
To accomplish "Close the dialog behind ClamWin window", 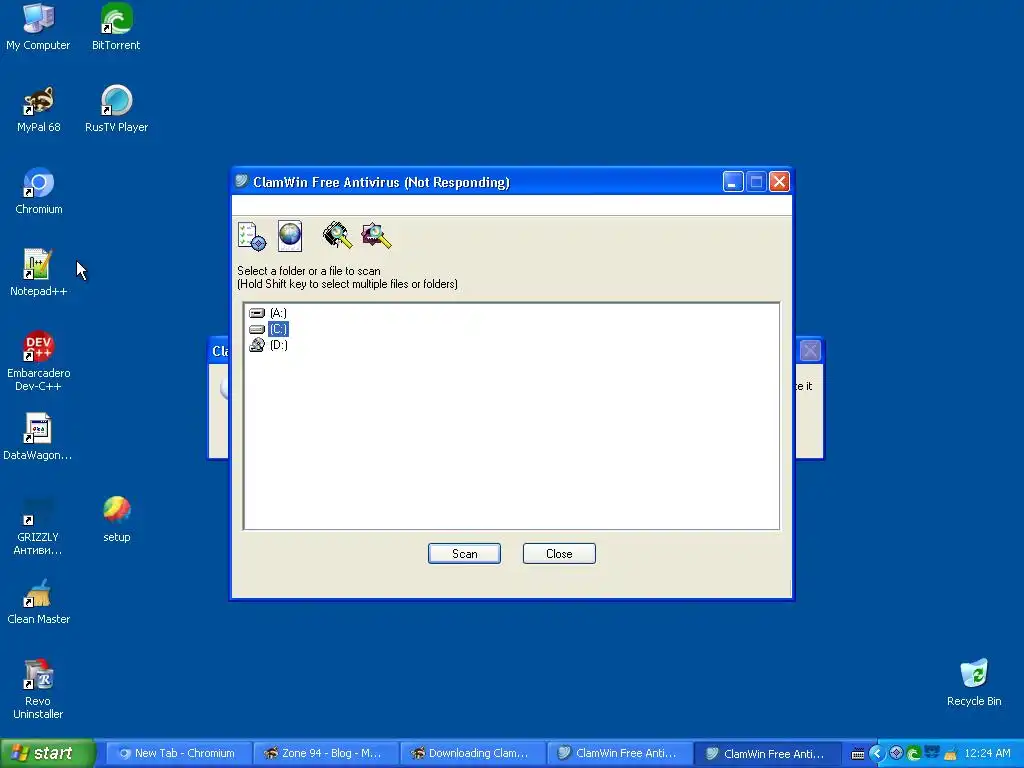I will click(x=810, y=351).
